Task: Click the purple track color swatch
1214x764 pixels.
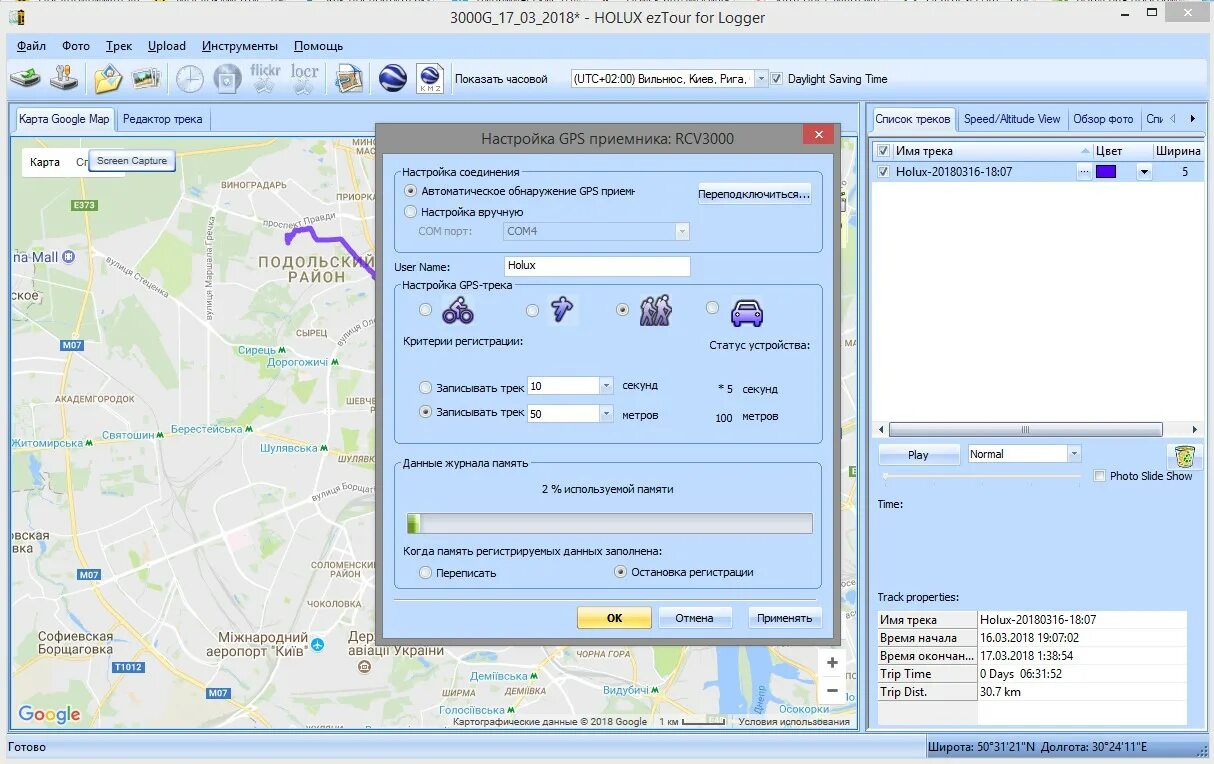Action: click(x=1106, y=172)
